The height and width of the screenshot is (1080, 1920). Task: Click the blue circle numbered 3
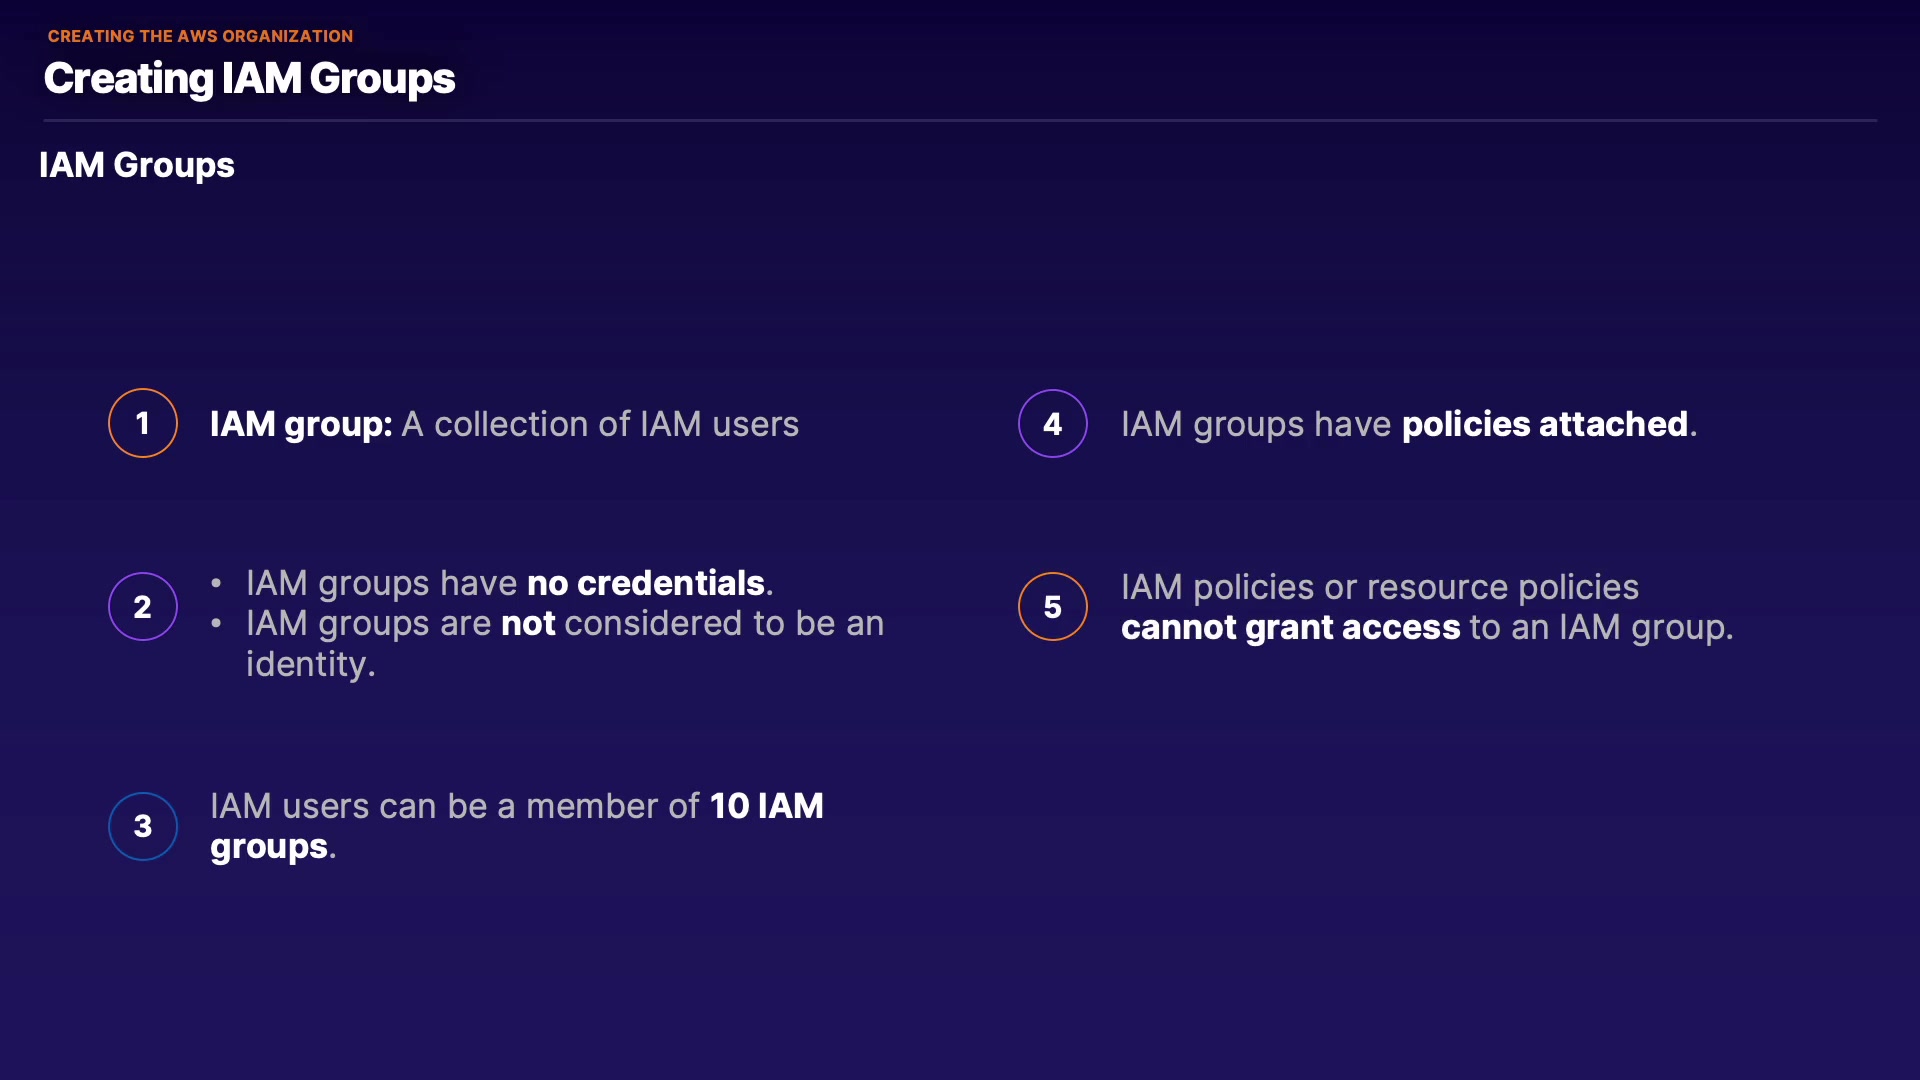point(143,826)
